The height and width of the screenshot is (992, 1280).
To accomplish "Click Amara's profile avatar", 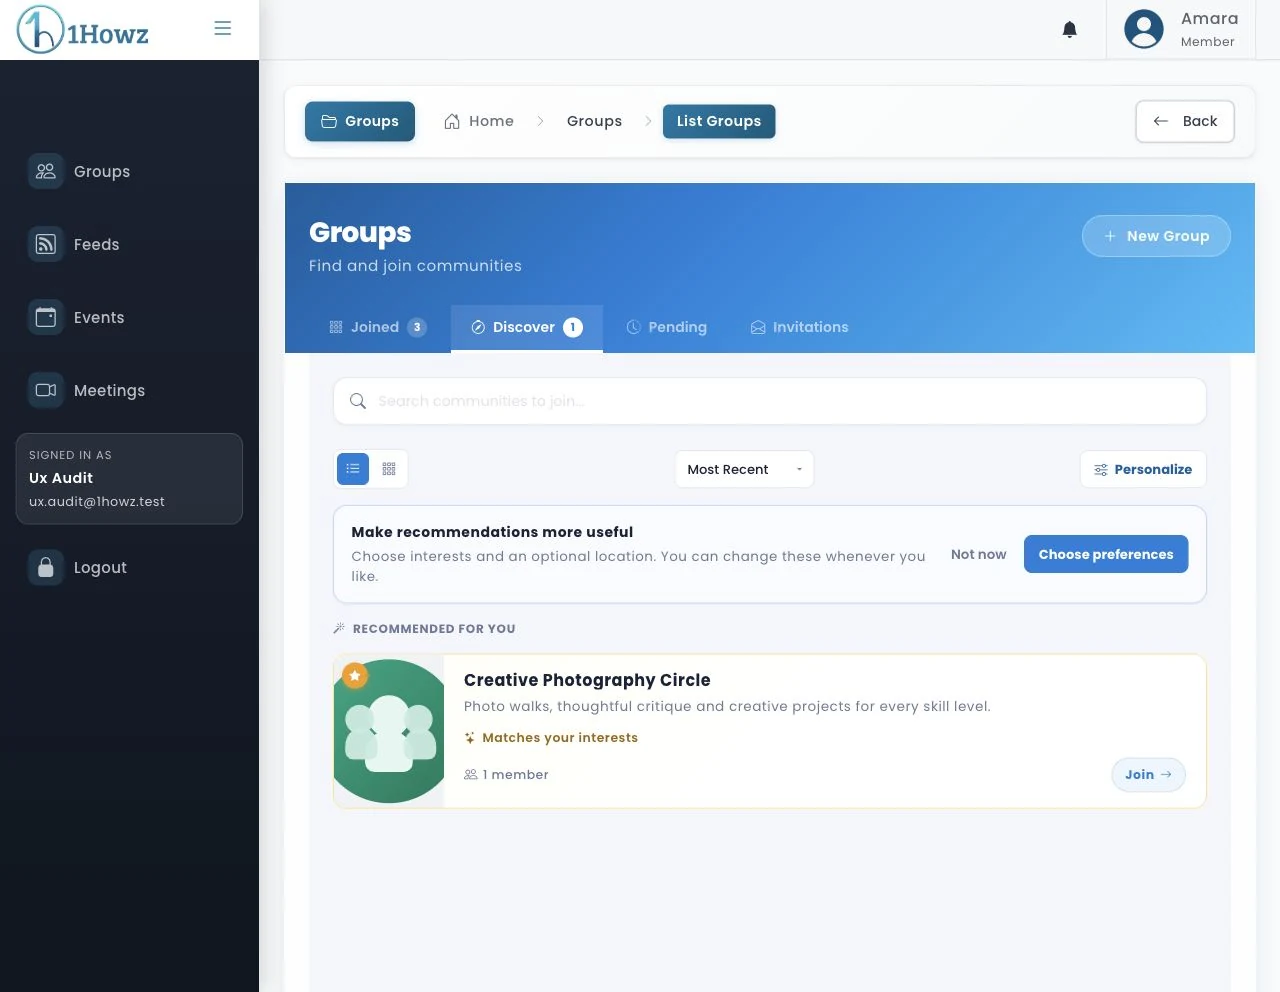I will pos(1143,29).
